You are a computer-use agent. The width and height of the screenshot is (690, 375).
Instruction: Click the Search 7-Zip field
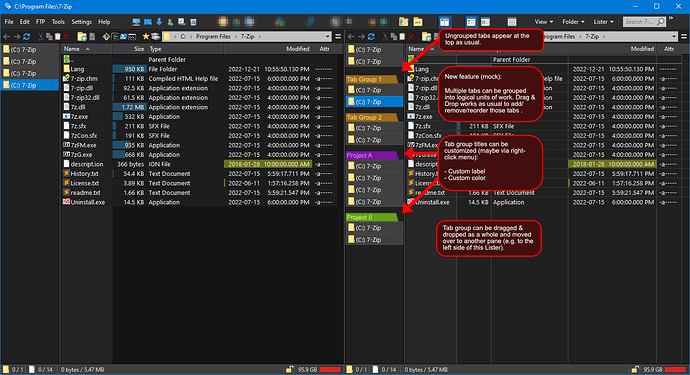tap(644, 22)
